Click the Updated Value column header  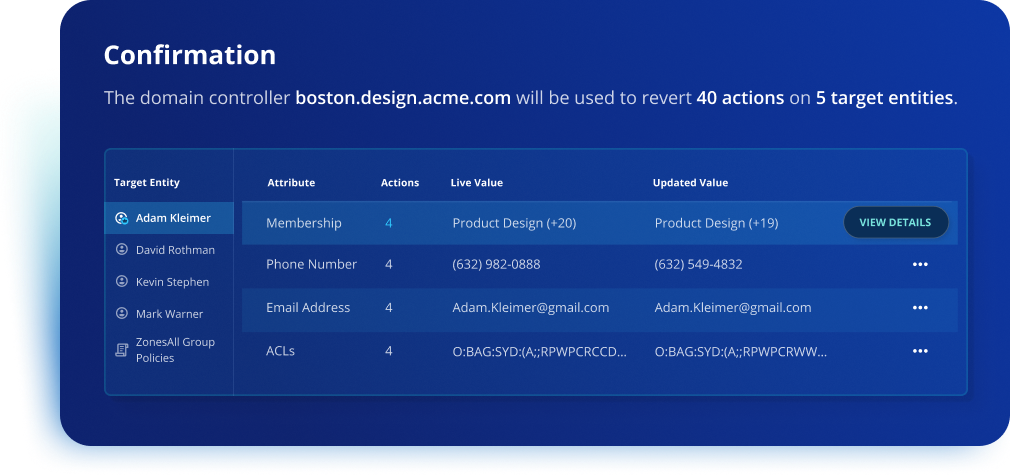point(690,183)
